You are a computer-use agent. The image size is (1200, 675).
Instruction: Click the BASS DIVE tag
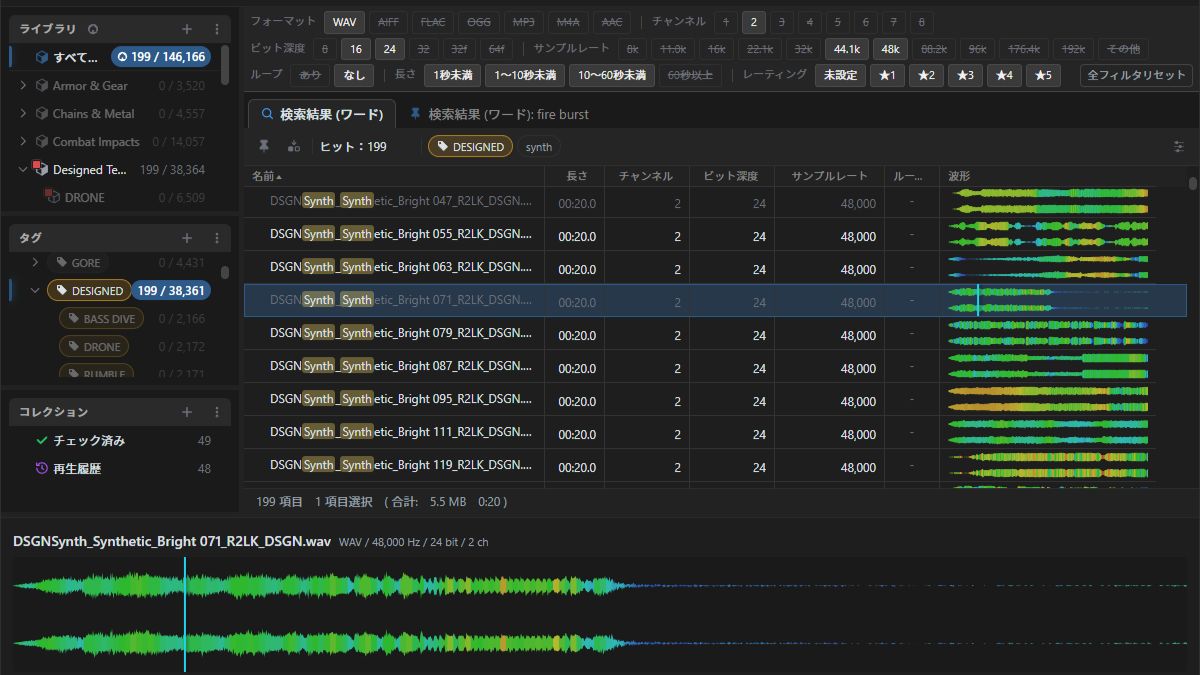101,319
